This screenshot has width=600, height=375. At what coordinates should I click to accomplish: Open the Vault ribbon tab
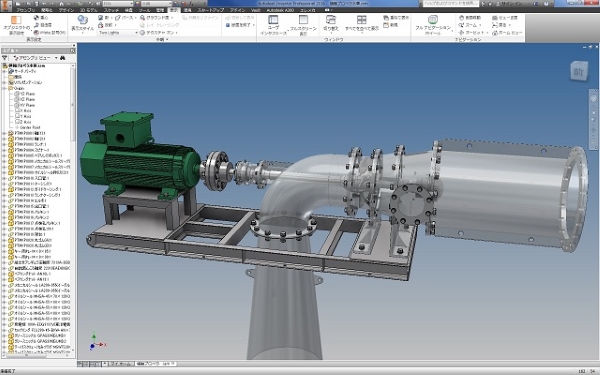256,10
